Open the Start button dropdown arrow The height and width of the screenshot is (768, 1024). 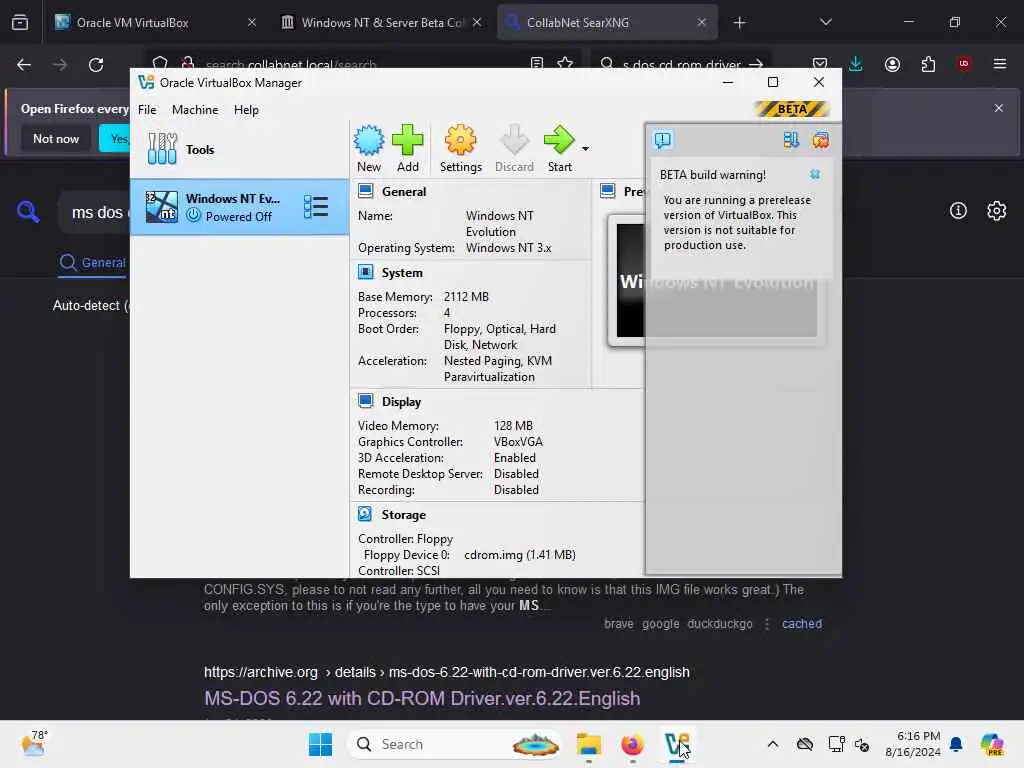(585, 149)
